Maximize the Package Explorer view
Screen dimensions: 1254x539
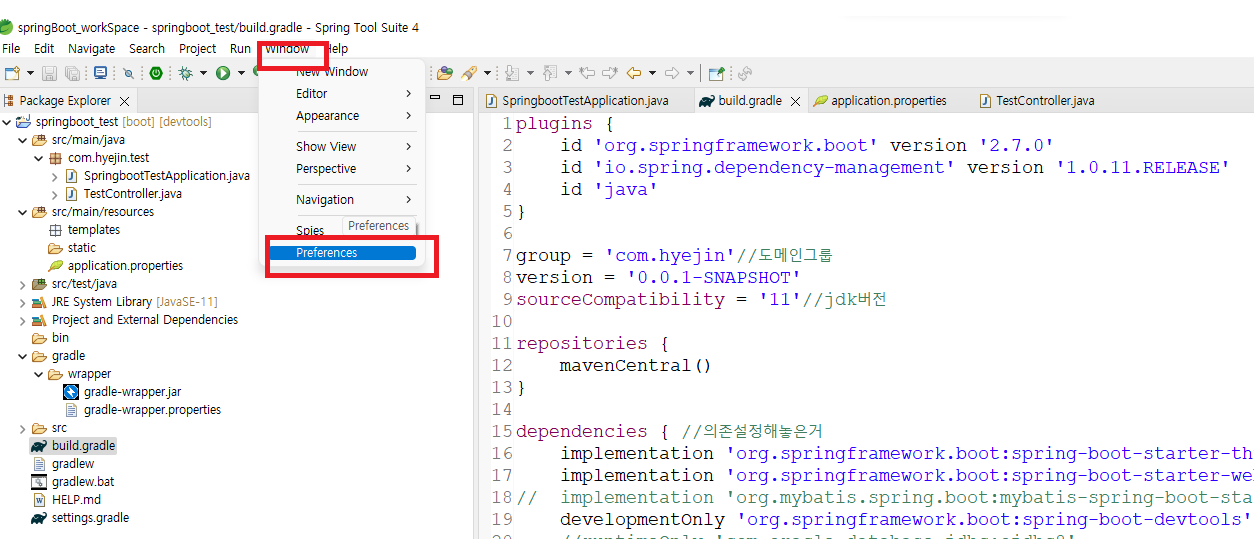(458, 100)
